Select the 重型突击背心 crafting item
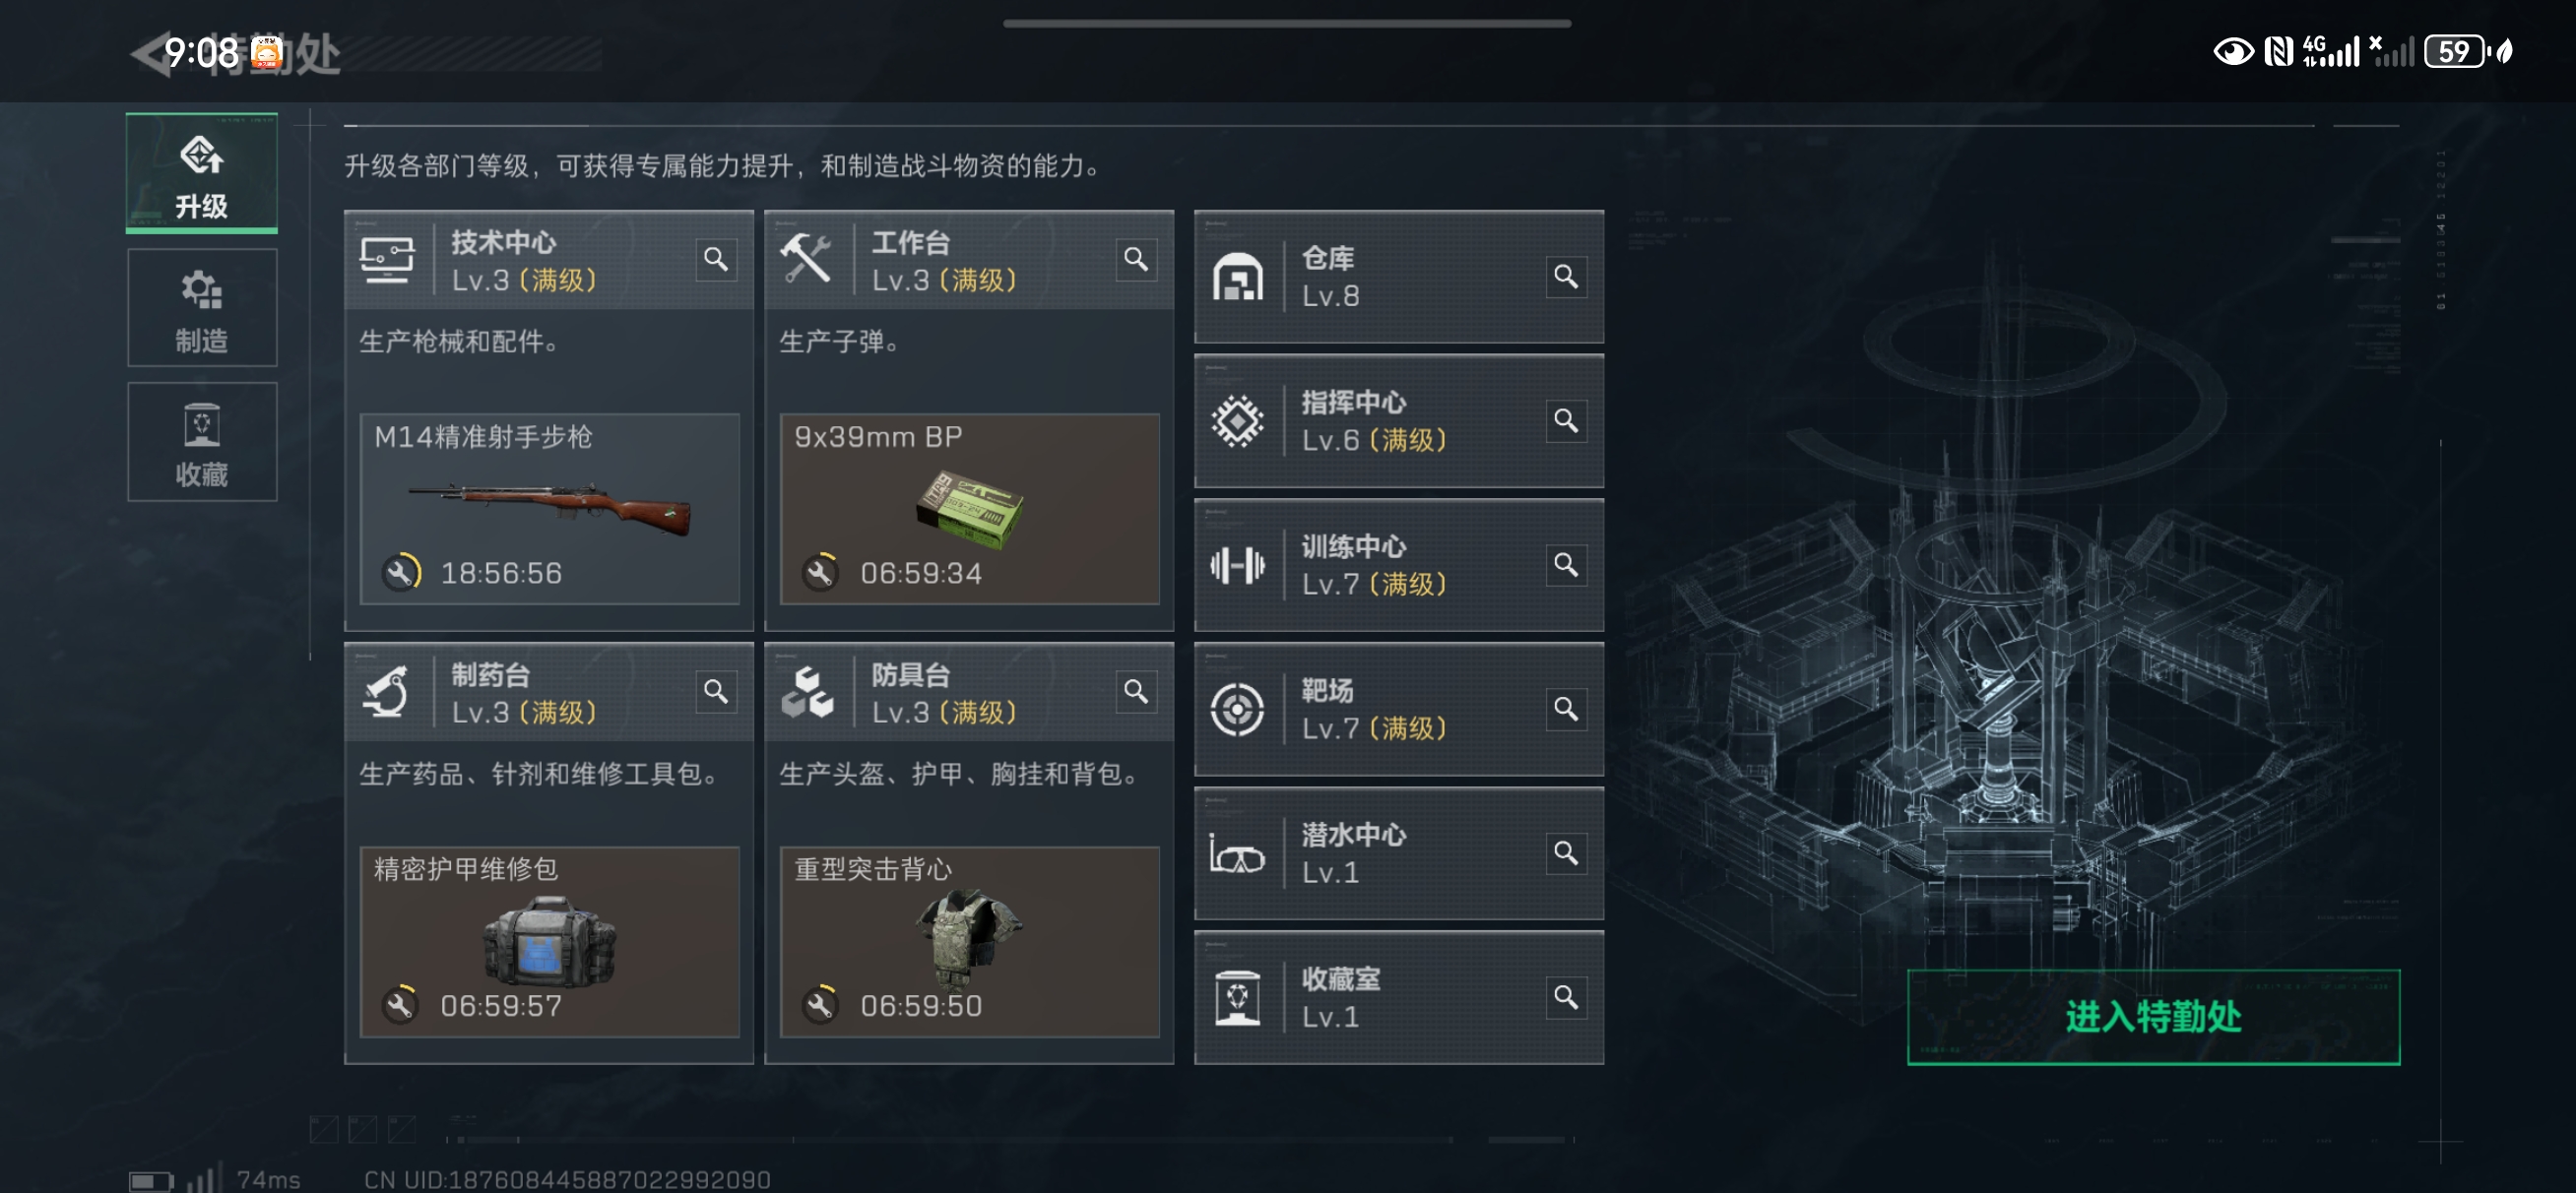 click(969, 941)
